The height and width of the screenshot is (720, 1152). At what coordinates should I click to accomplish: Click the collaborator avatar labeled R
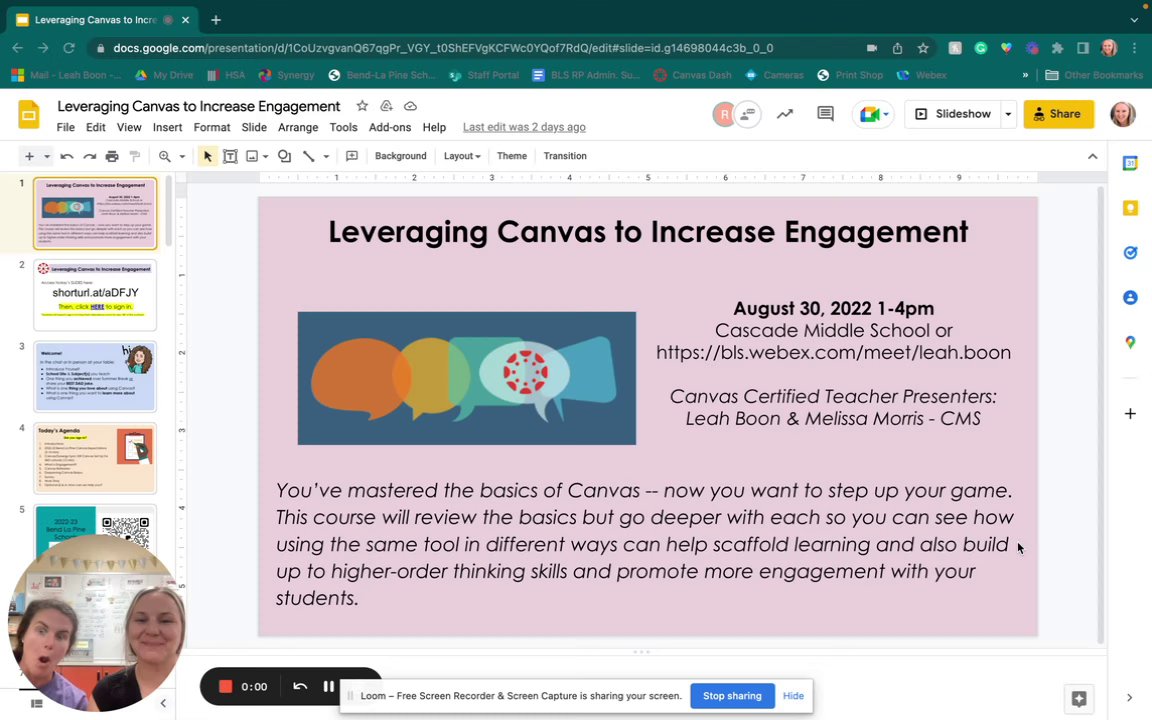[x=724, y=114]
